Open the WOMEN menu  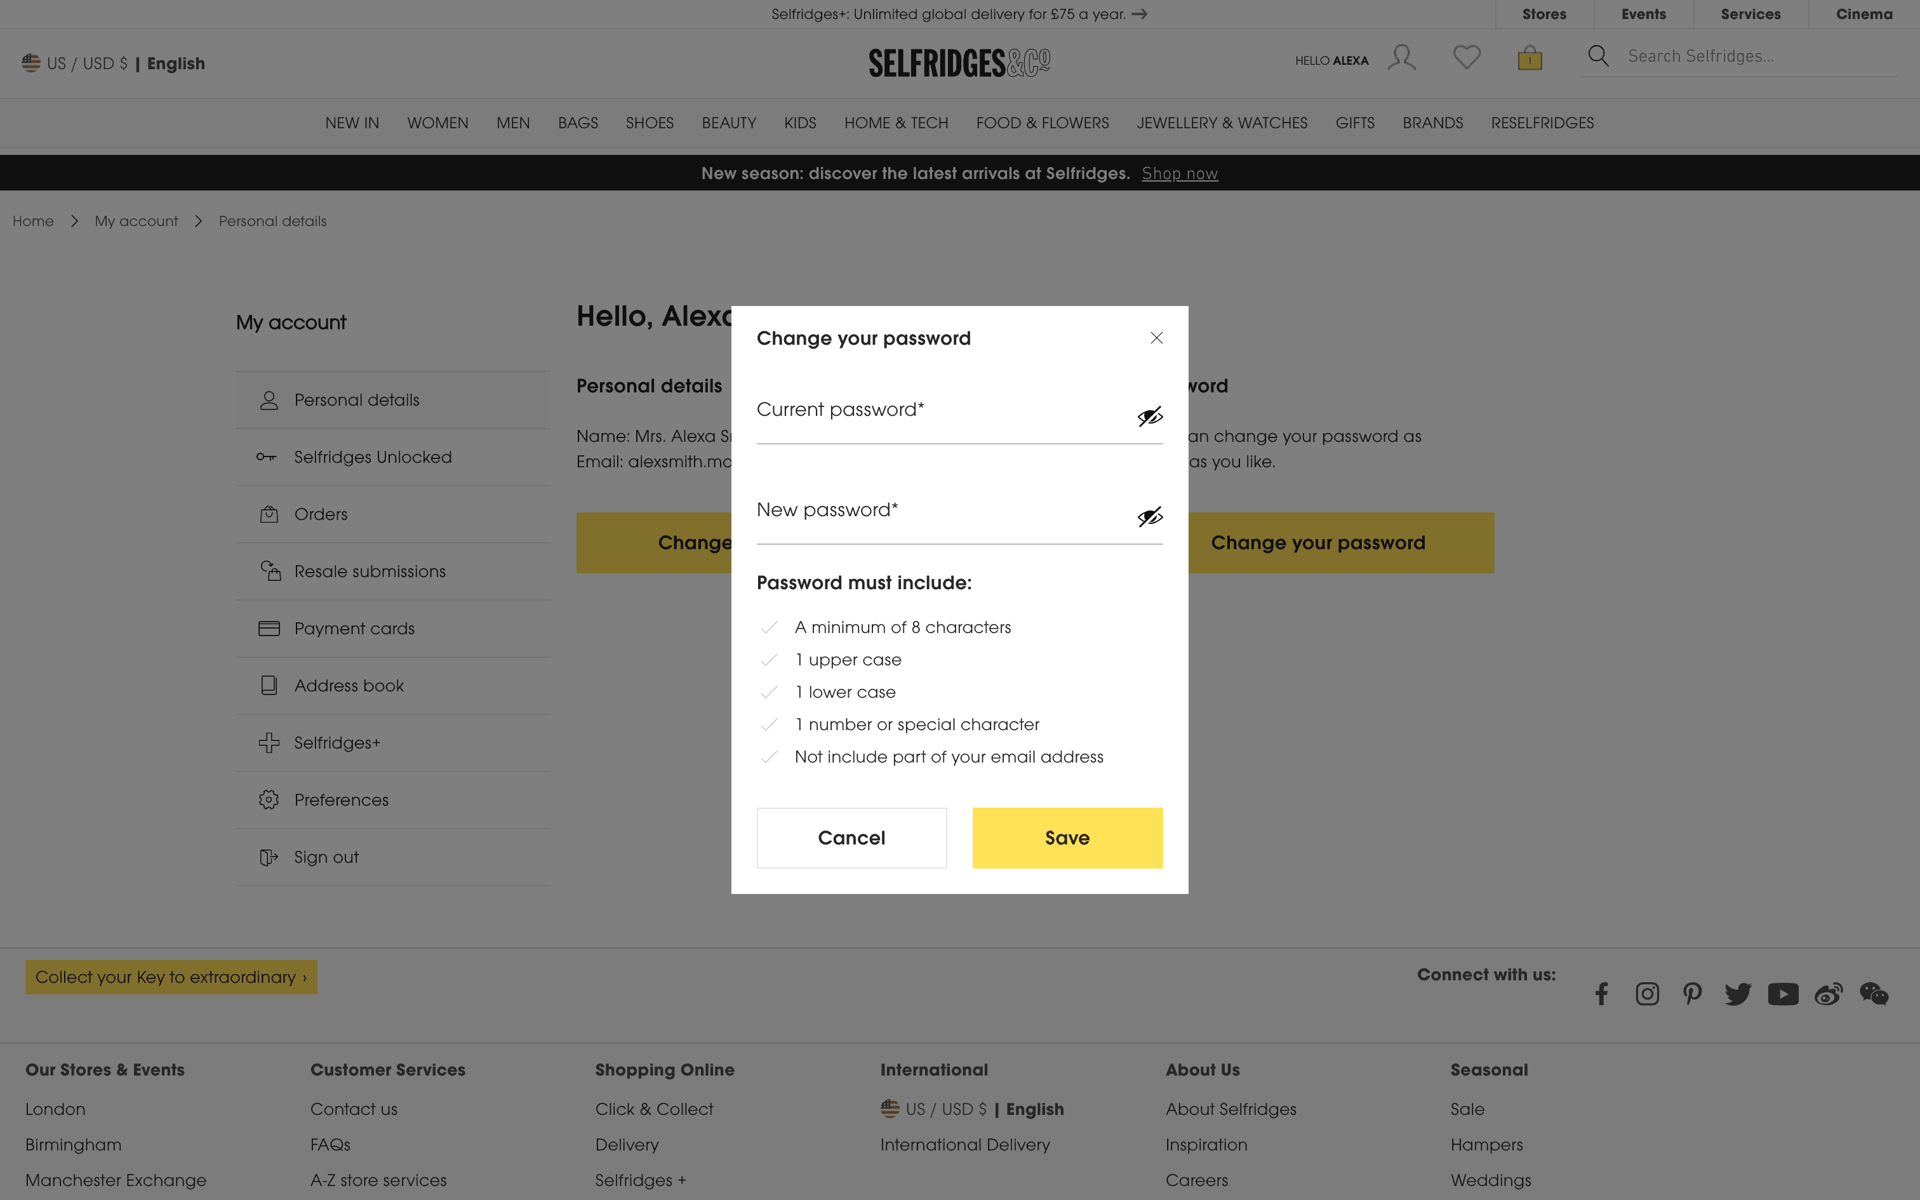(x=437, y=123)
